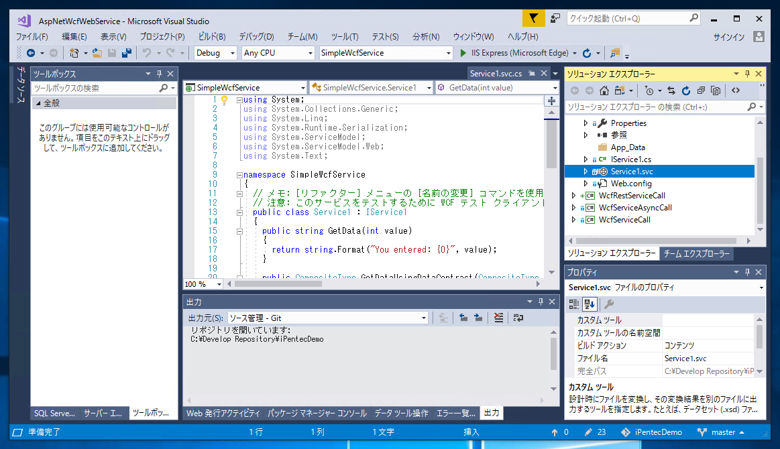Viewport: 780px width, 449px height.
Task: Click the Quick Launch search field
Action: (633, 18)
